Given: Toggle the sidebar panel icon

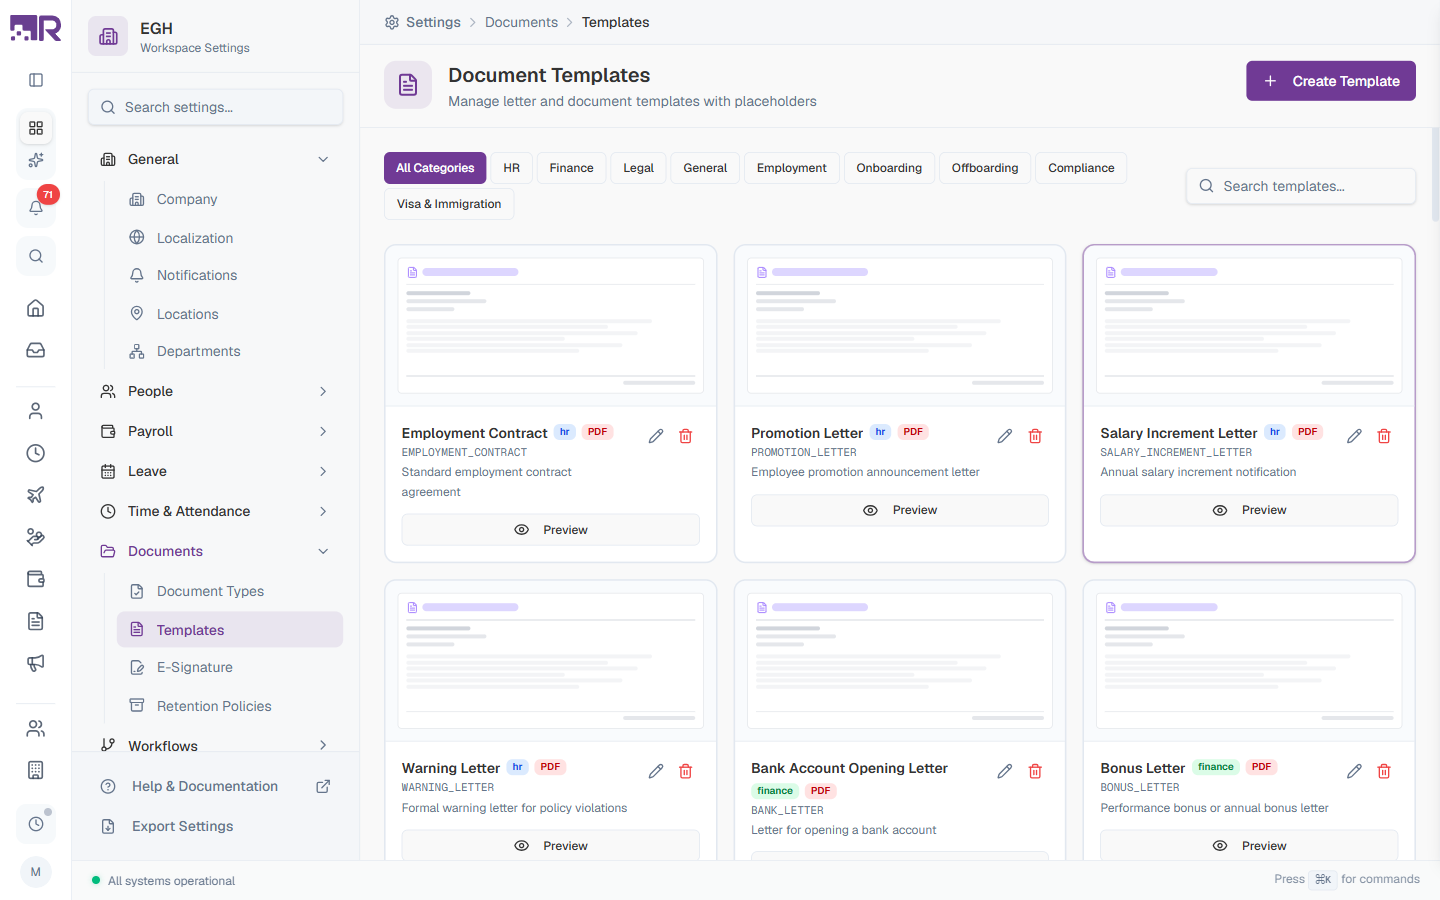Looking at the screenshot, I should (x=36, y=80).
